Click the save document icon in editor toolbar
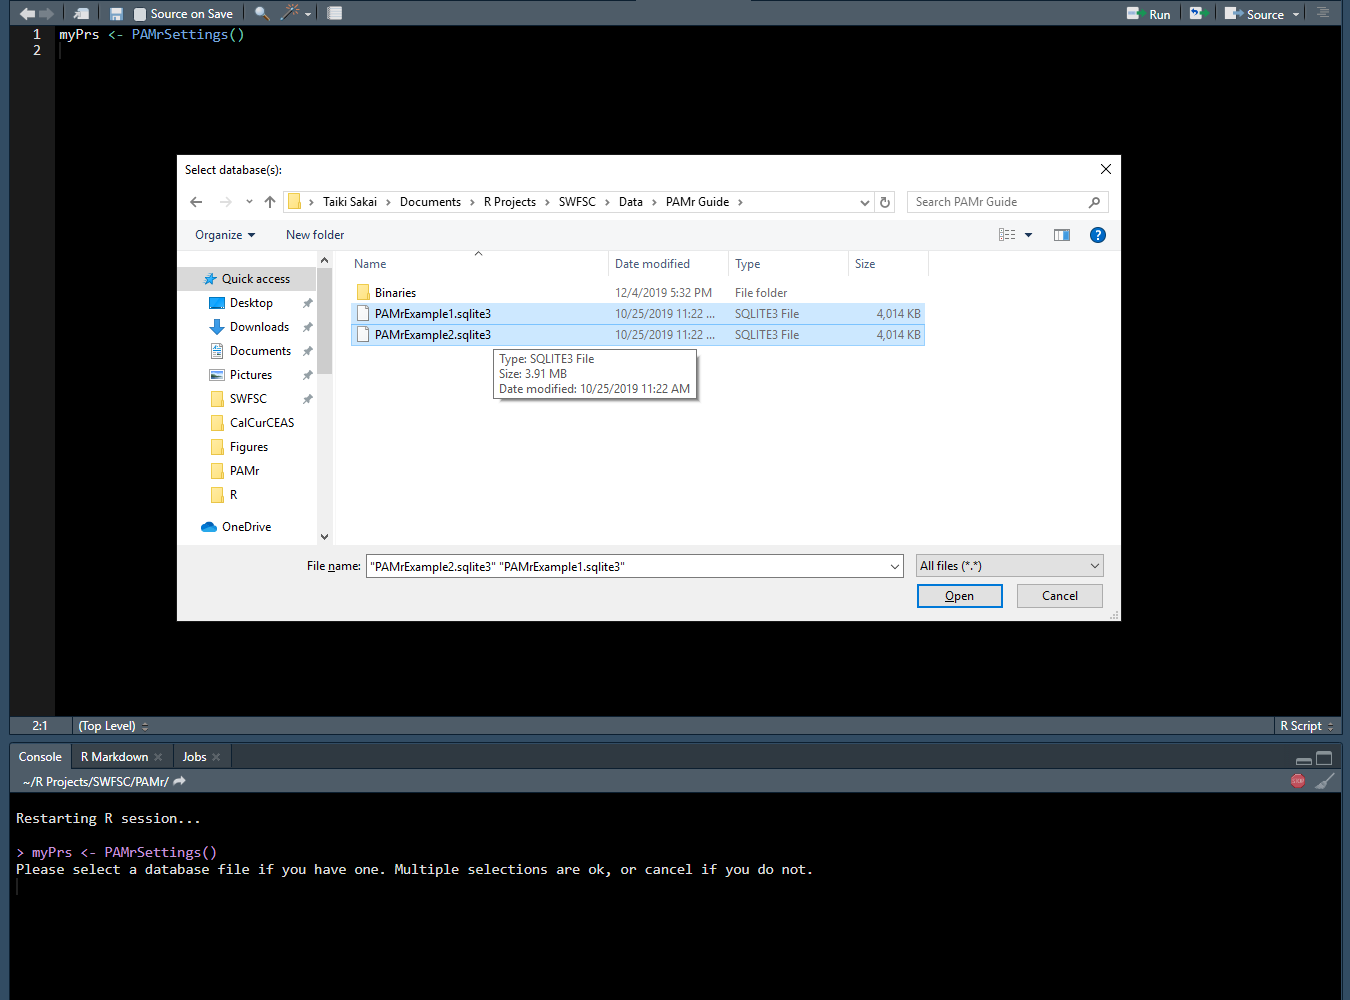This screenshot has height=1000, width=1350. click(116, 14)
